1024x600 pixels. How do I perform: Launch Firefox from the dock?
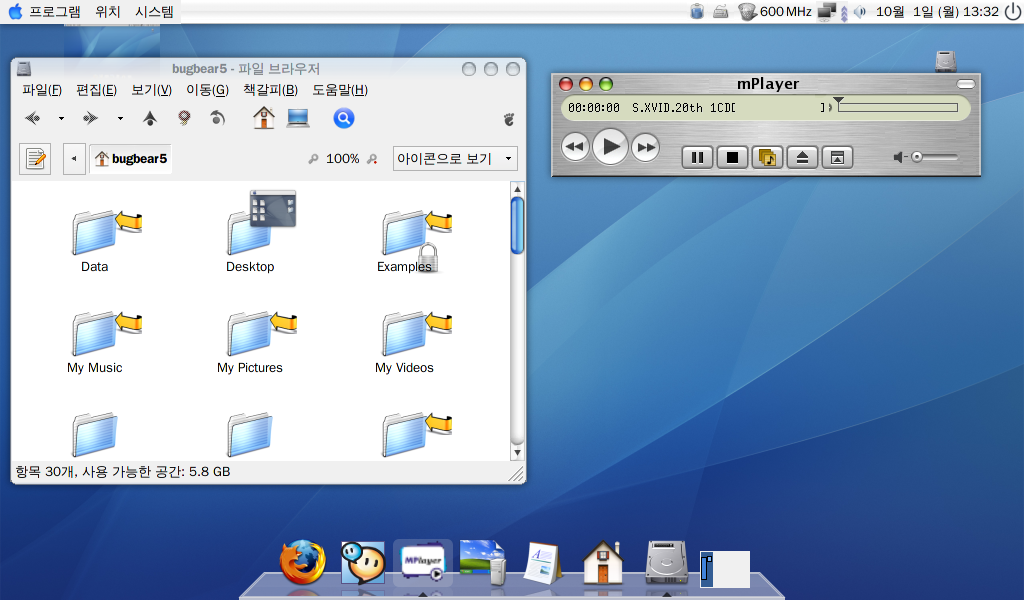coord(302,561)
